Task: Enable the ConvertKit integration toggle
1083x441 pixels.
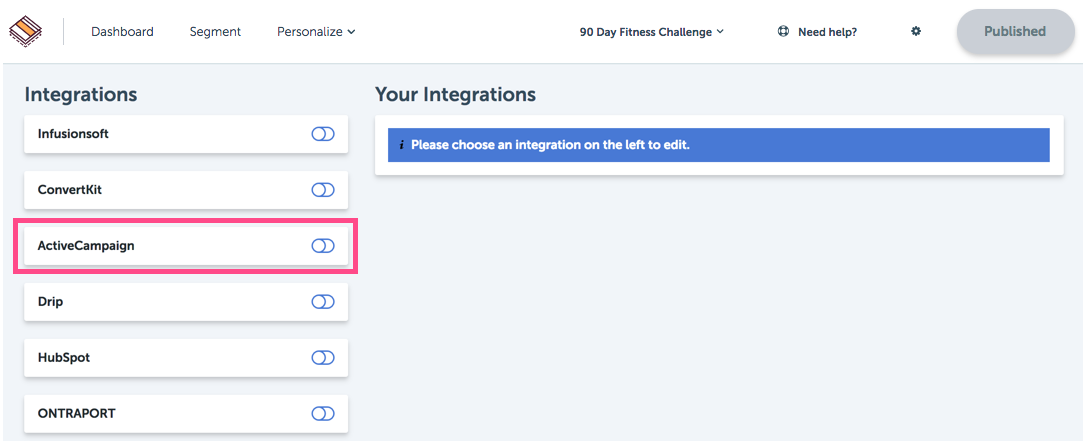Action: click(x=323, y=190)
